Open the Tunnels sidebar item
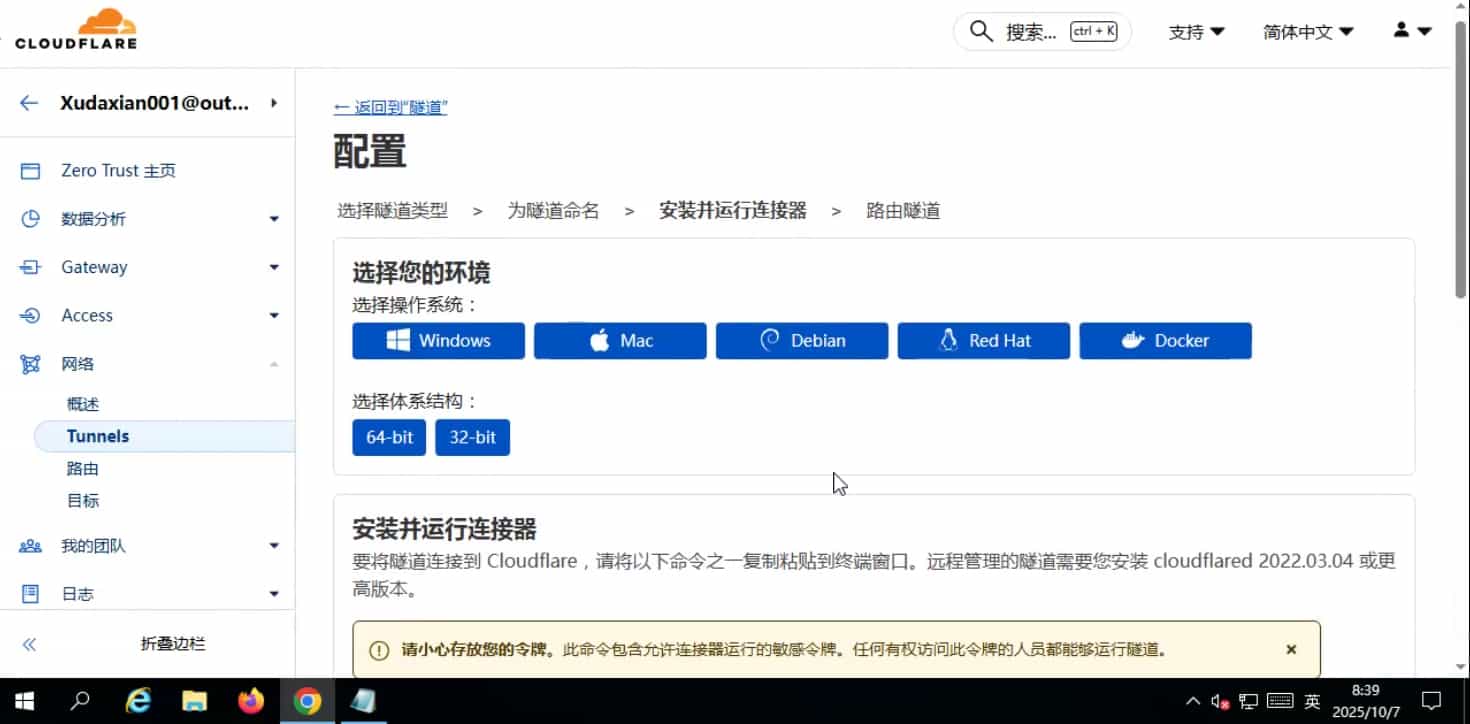Image resolution: width=1470 pixels, height=724 pixels. (x=98, y=436)
